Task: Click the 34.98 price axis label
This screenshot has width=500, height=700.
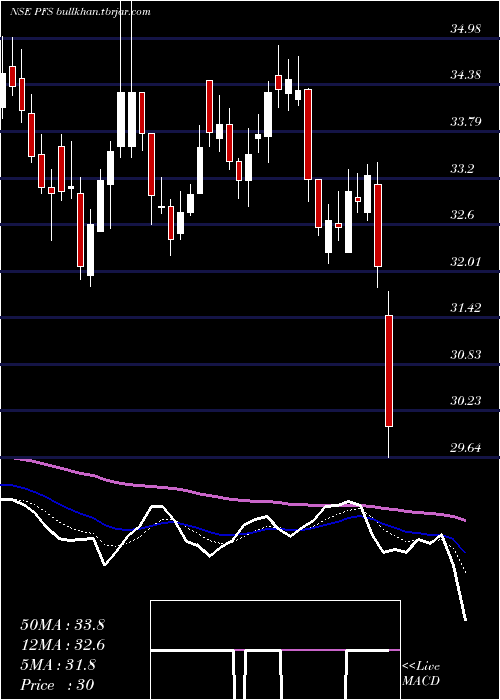Action: click(x=466, y=29)
